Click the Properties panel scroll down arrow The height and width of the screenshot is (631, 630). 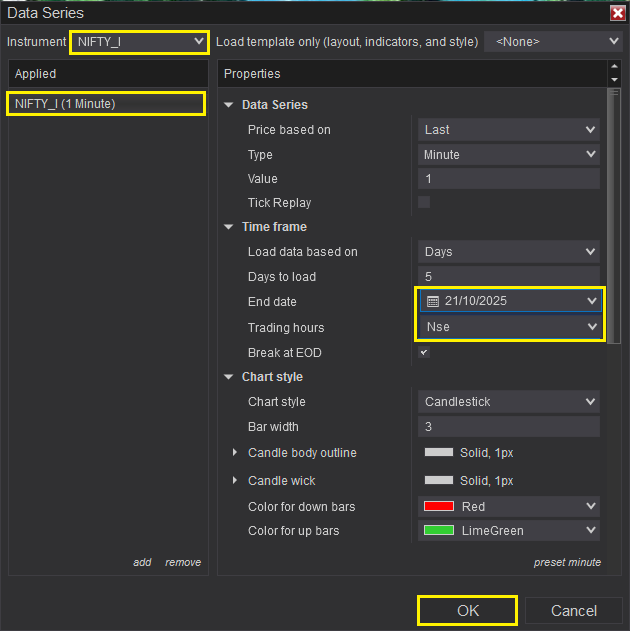click(x=614, y=80)
